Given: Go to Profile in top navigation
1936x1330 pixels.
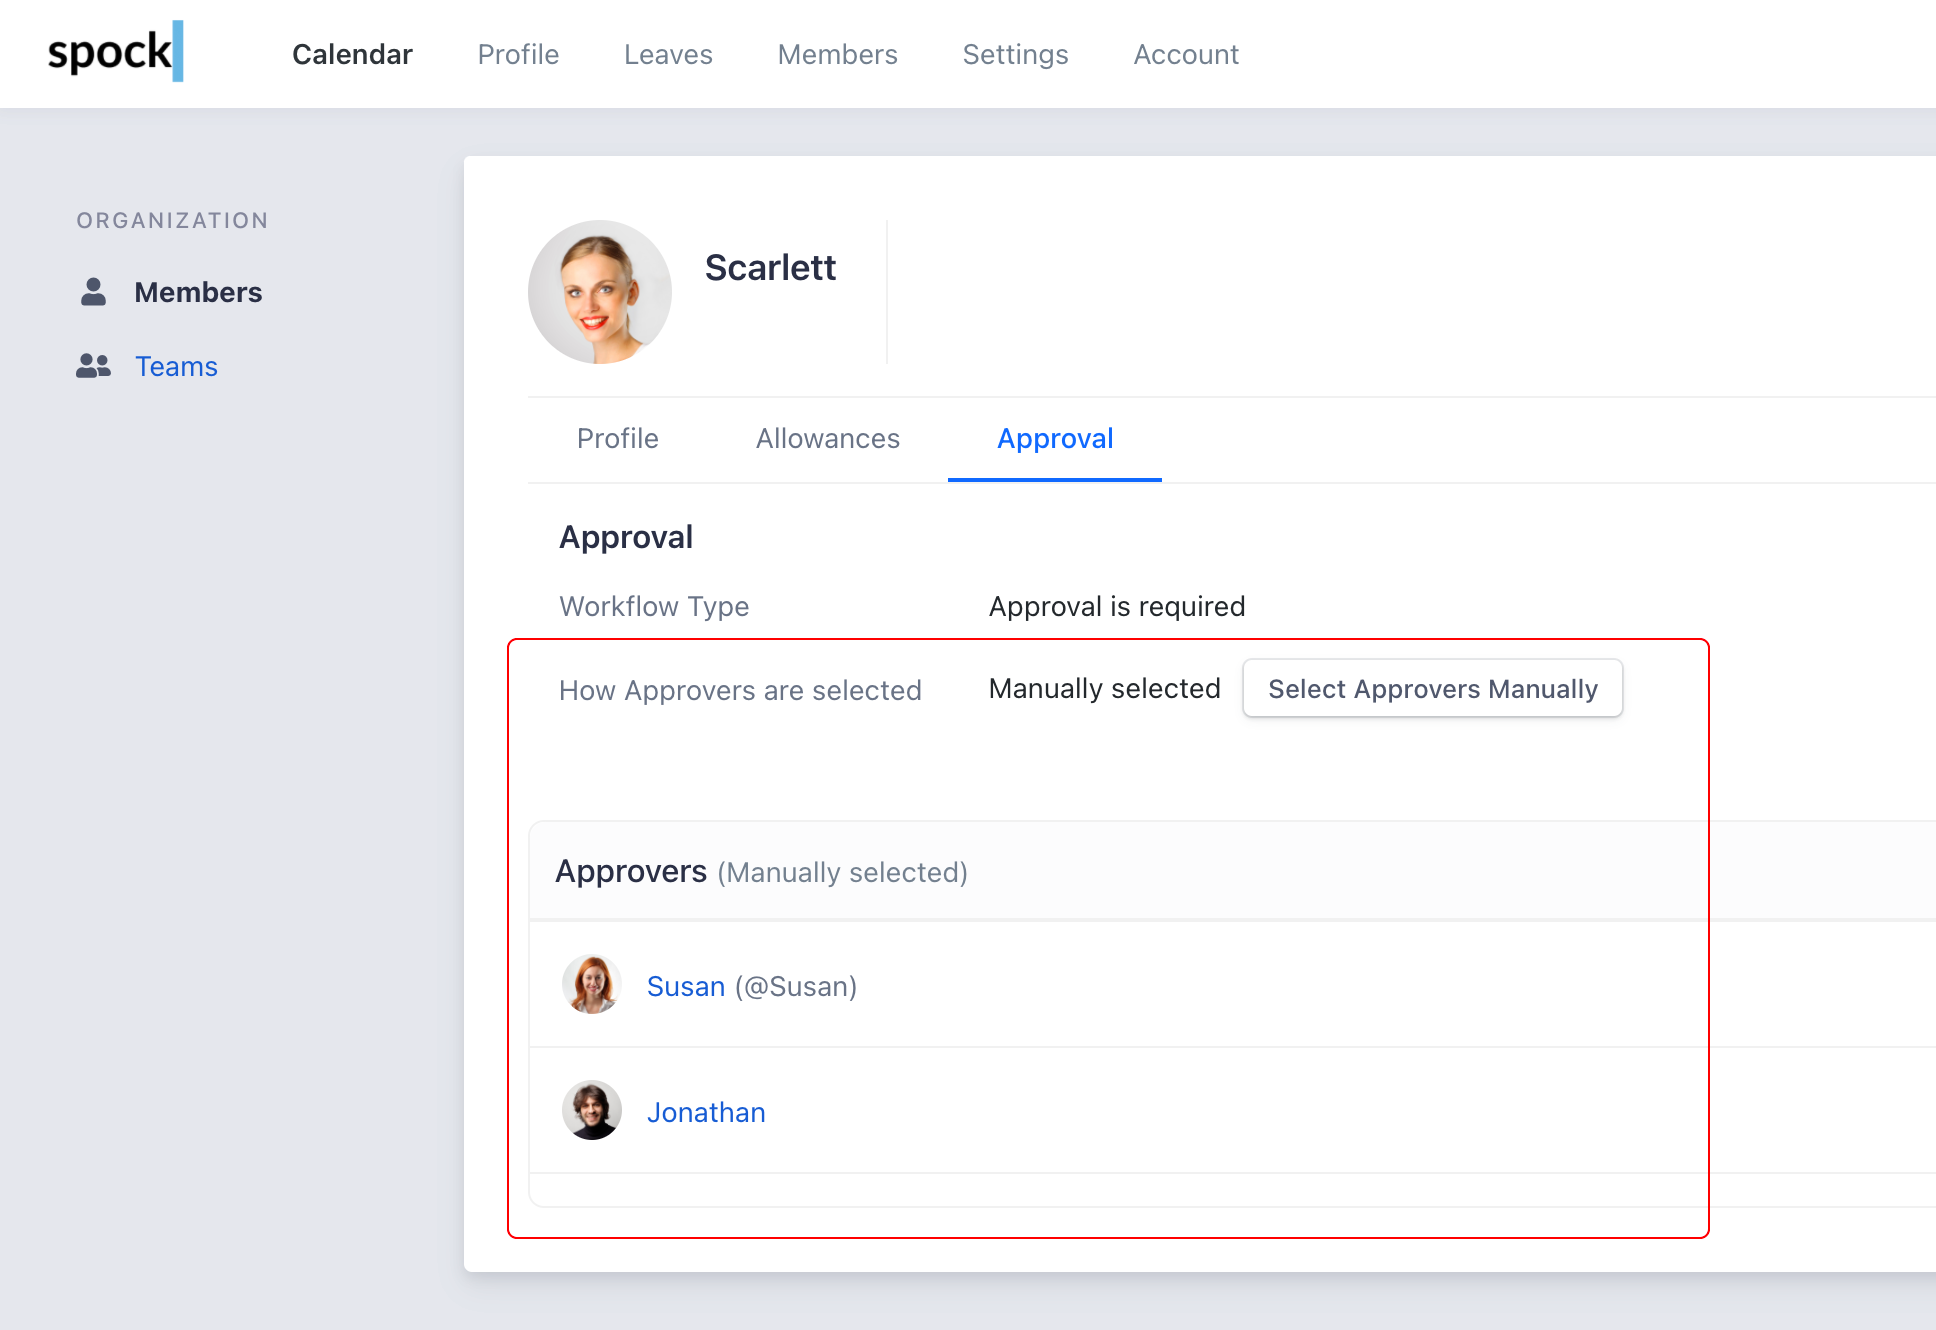Looking at the screenshot, I should click(518, 54).
